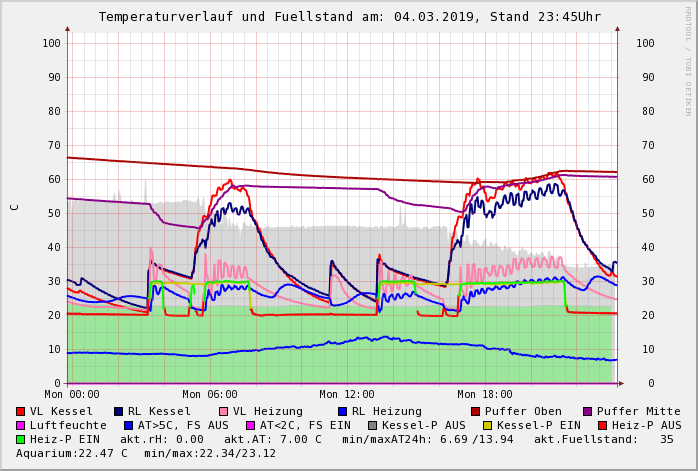This screenshot has height=471, width=698.
Task: Click the red VL Kessel legend swatch
Action: pos(21,411)
